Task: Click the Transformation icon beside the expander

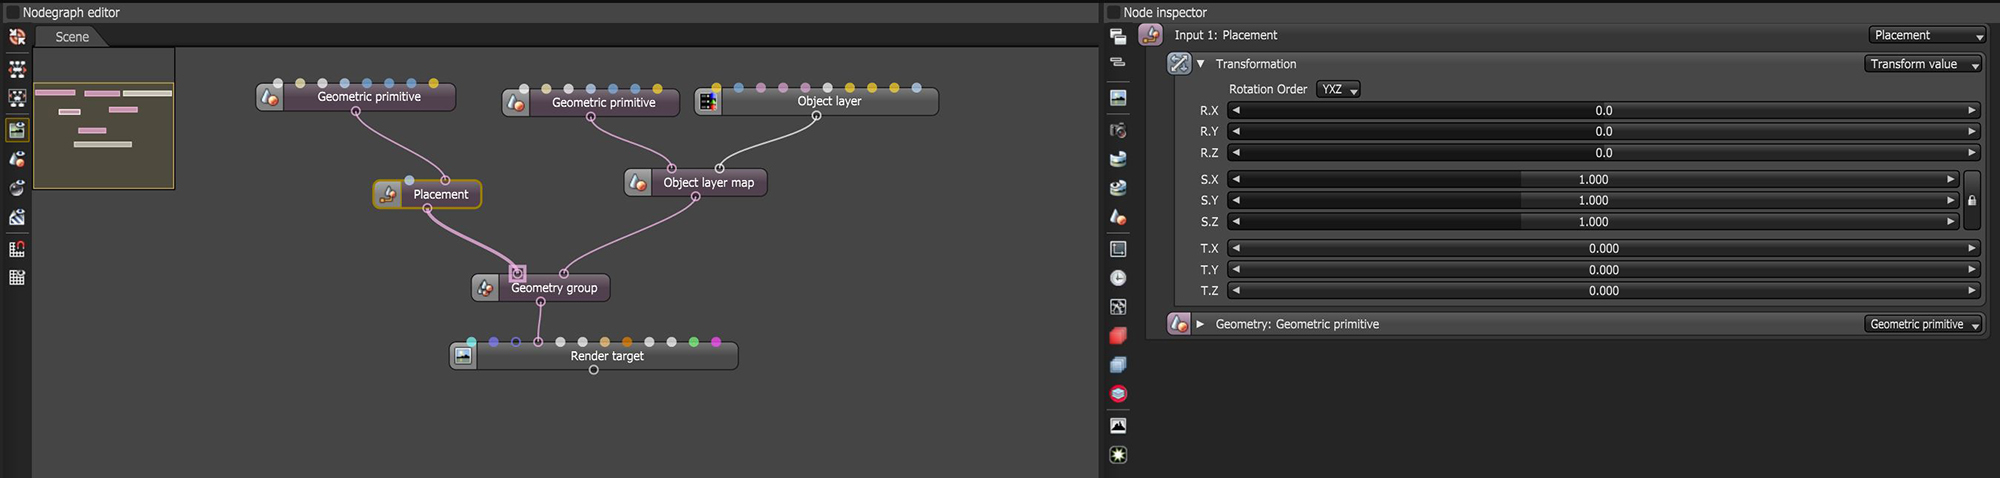Action: click(x=1179, y=63)
